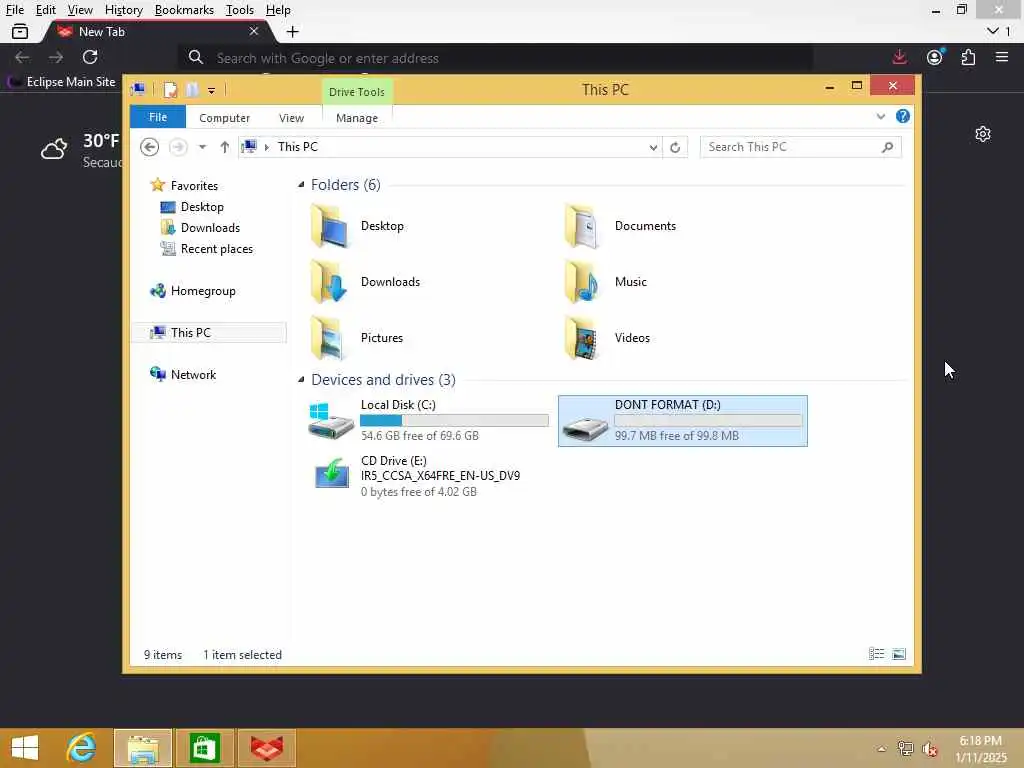This screenshot has width=1024, height=768.
Task: Click the DONT FORMAT (D:) usage bar
Action: click(x=709, y=421)
